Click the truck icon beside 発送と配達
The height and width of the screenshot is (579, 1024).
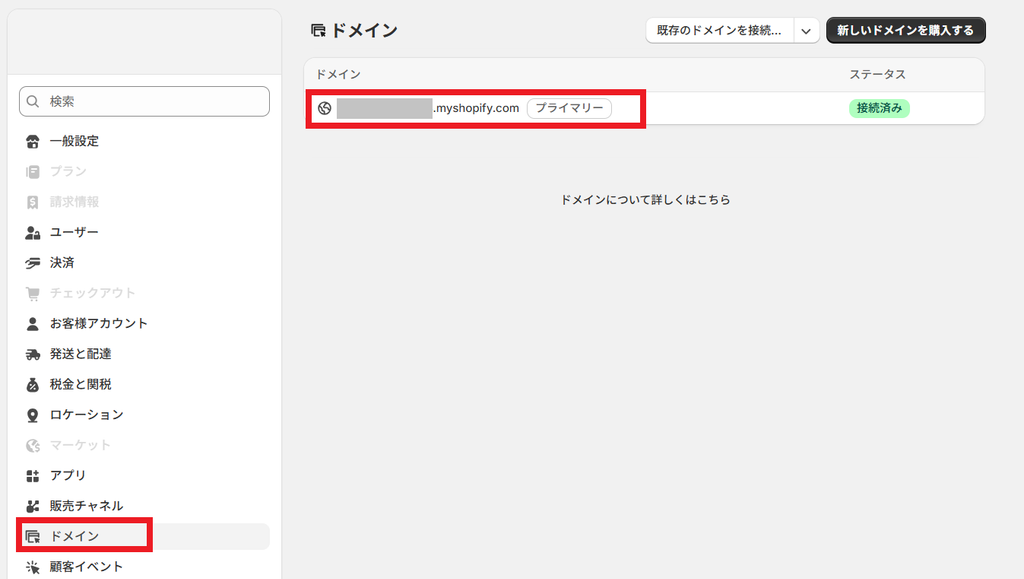click(33, 354)
